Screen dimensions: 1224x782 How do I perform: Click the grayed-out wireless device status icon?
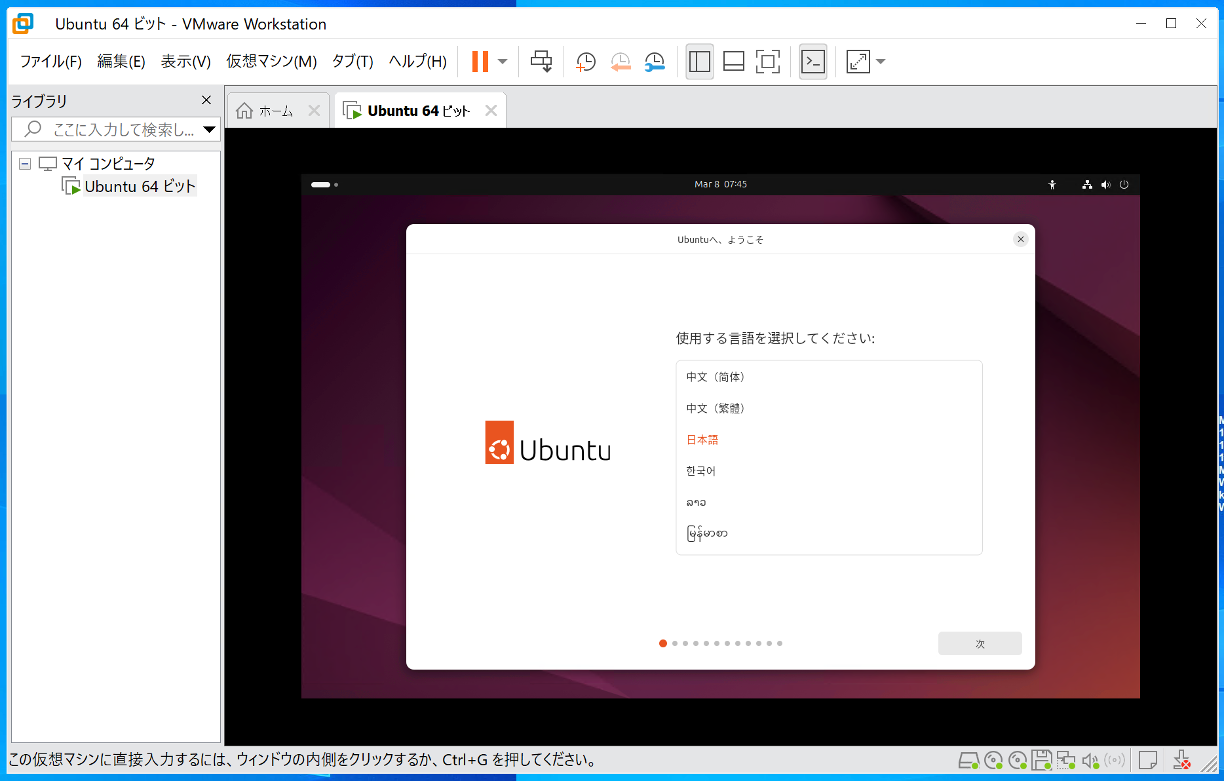click(x=1115, y=761)
